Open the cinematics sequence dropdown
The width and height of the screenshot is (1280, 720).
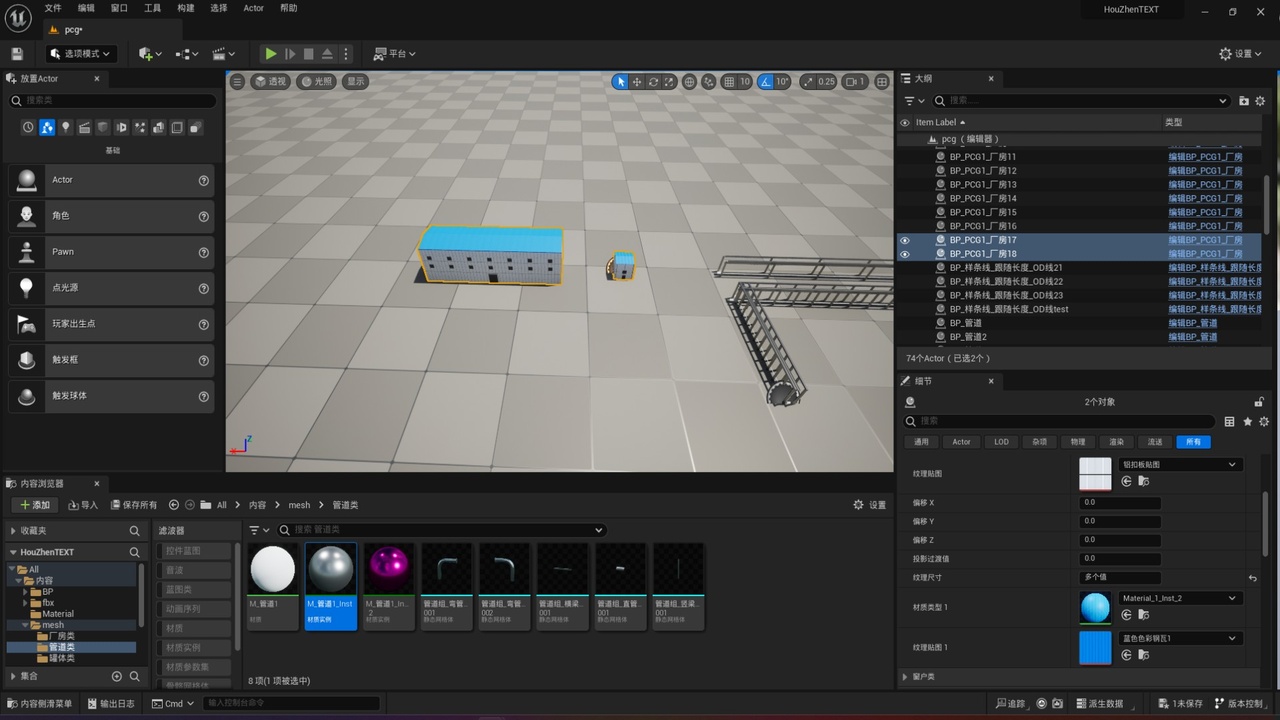pos(223,54)
